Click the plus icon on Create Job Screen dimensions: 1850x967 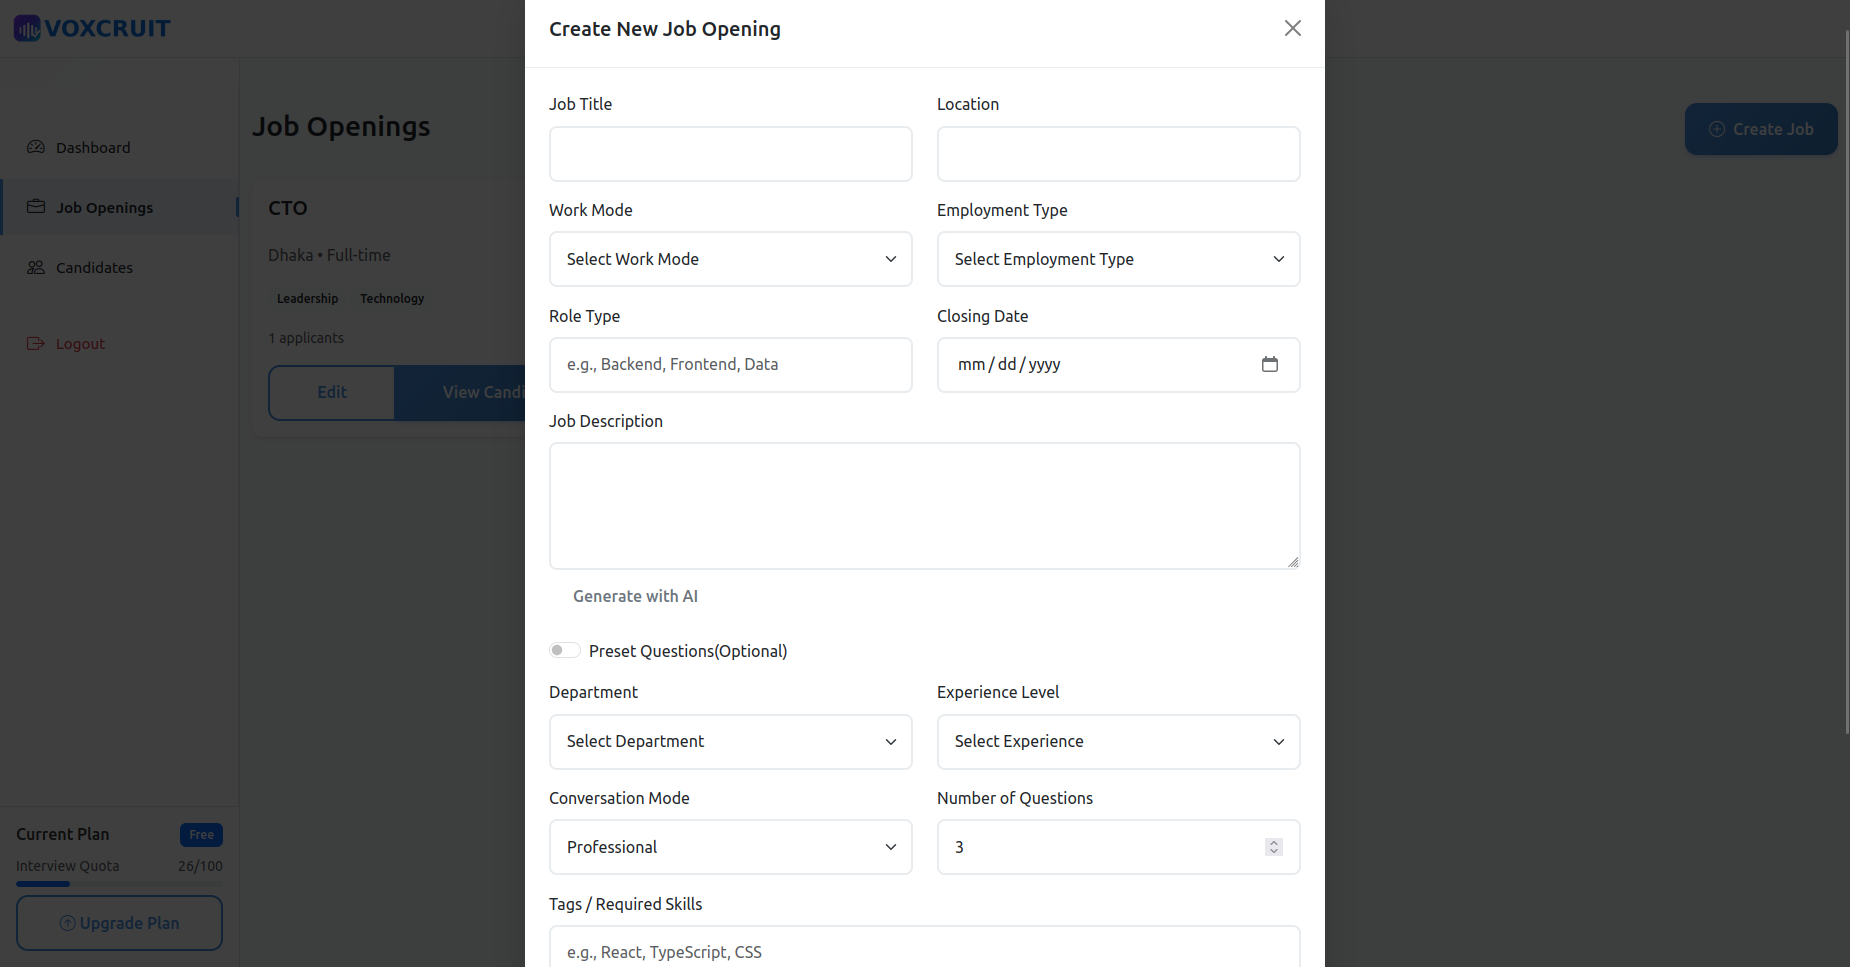pos(1716,129)
